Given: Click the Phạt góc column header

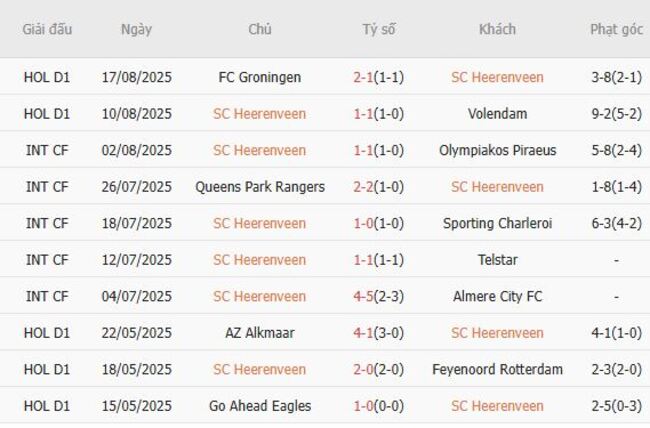Looking at the screenshot, I should point(616,29).
